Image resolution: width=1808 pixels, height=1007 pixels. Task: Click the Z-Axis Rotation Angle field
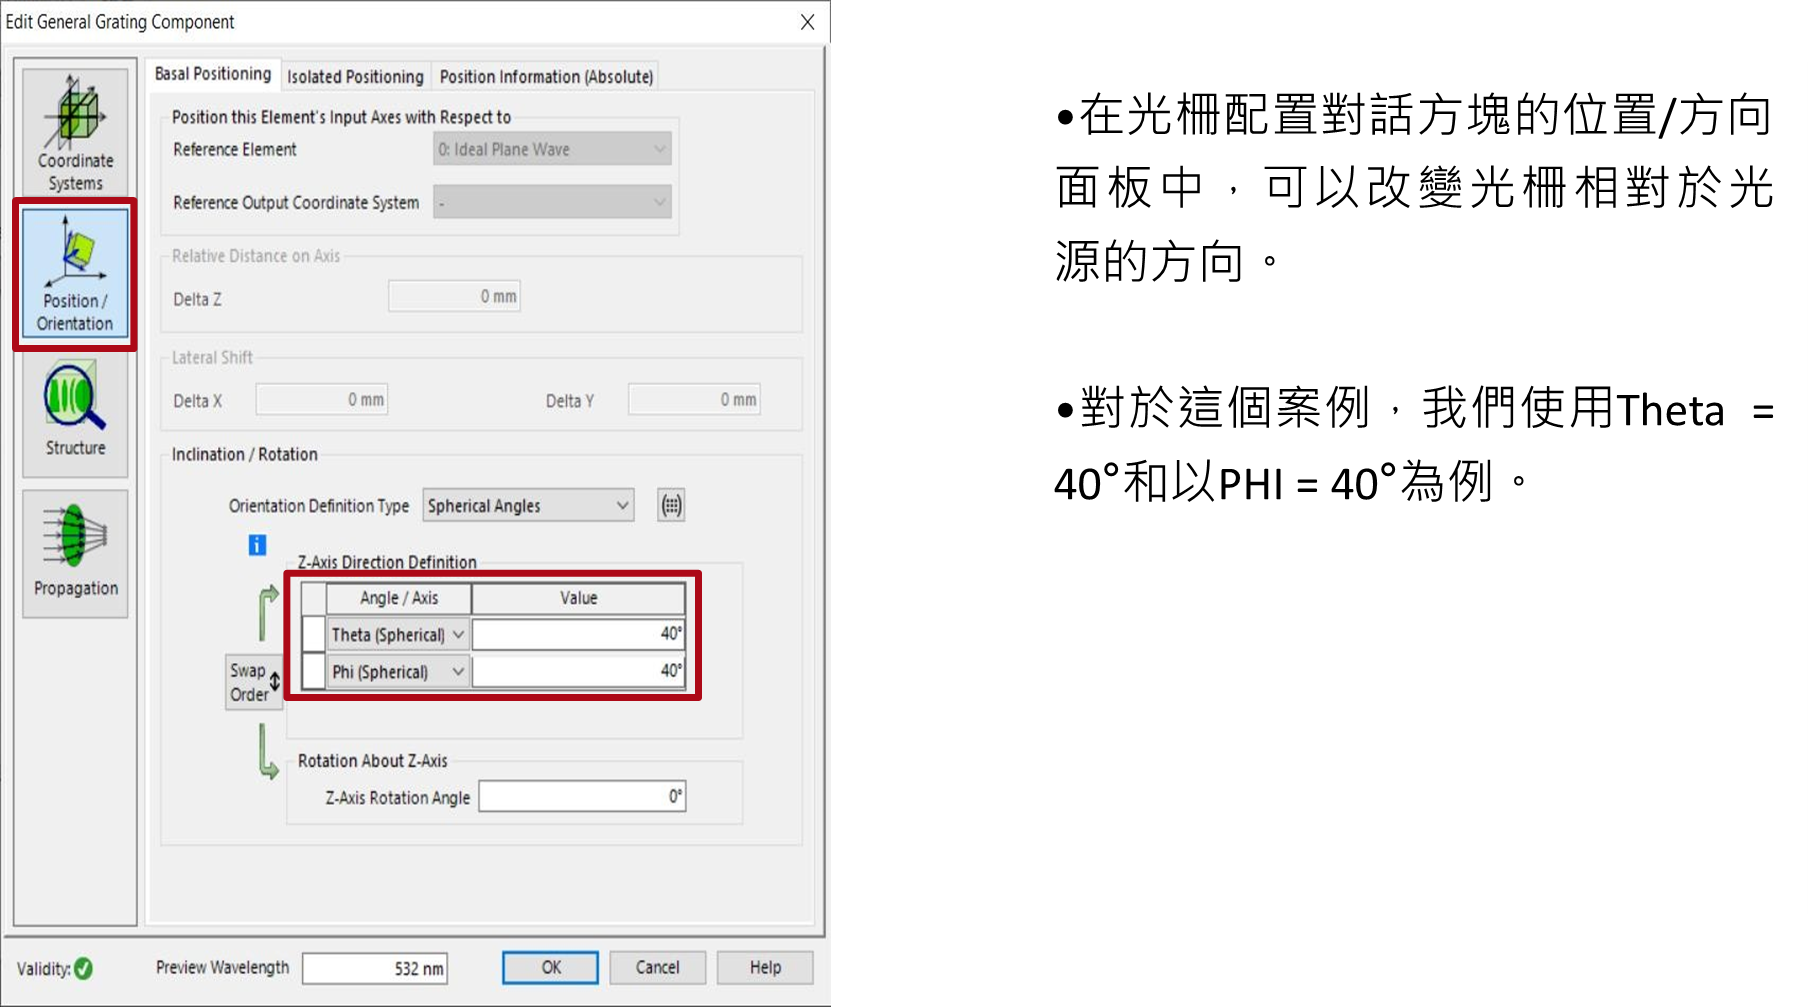pos(581,797)
